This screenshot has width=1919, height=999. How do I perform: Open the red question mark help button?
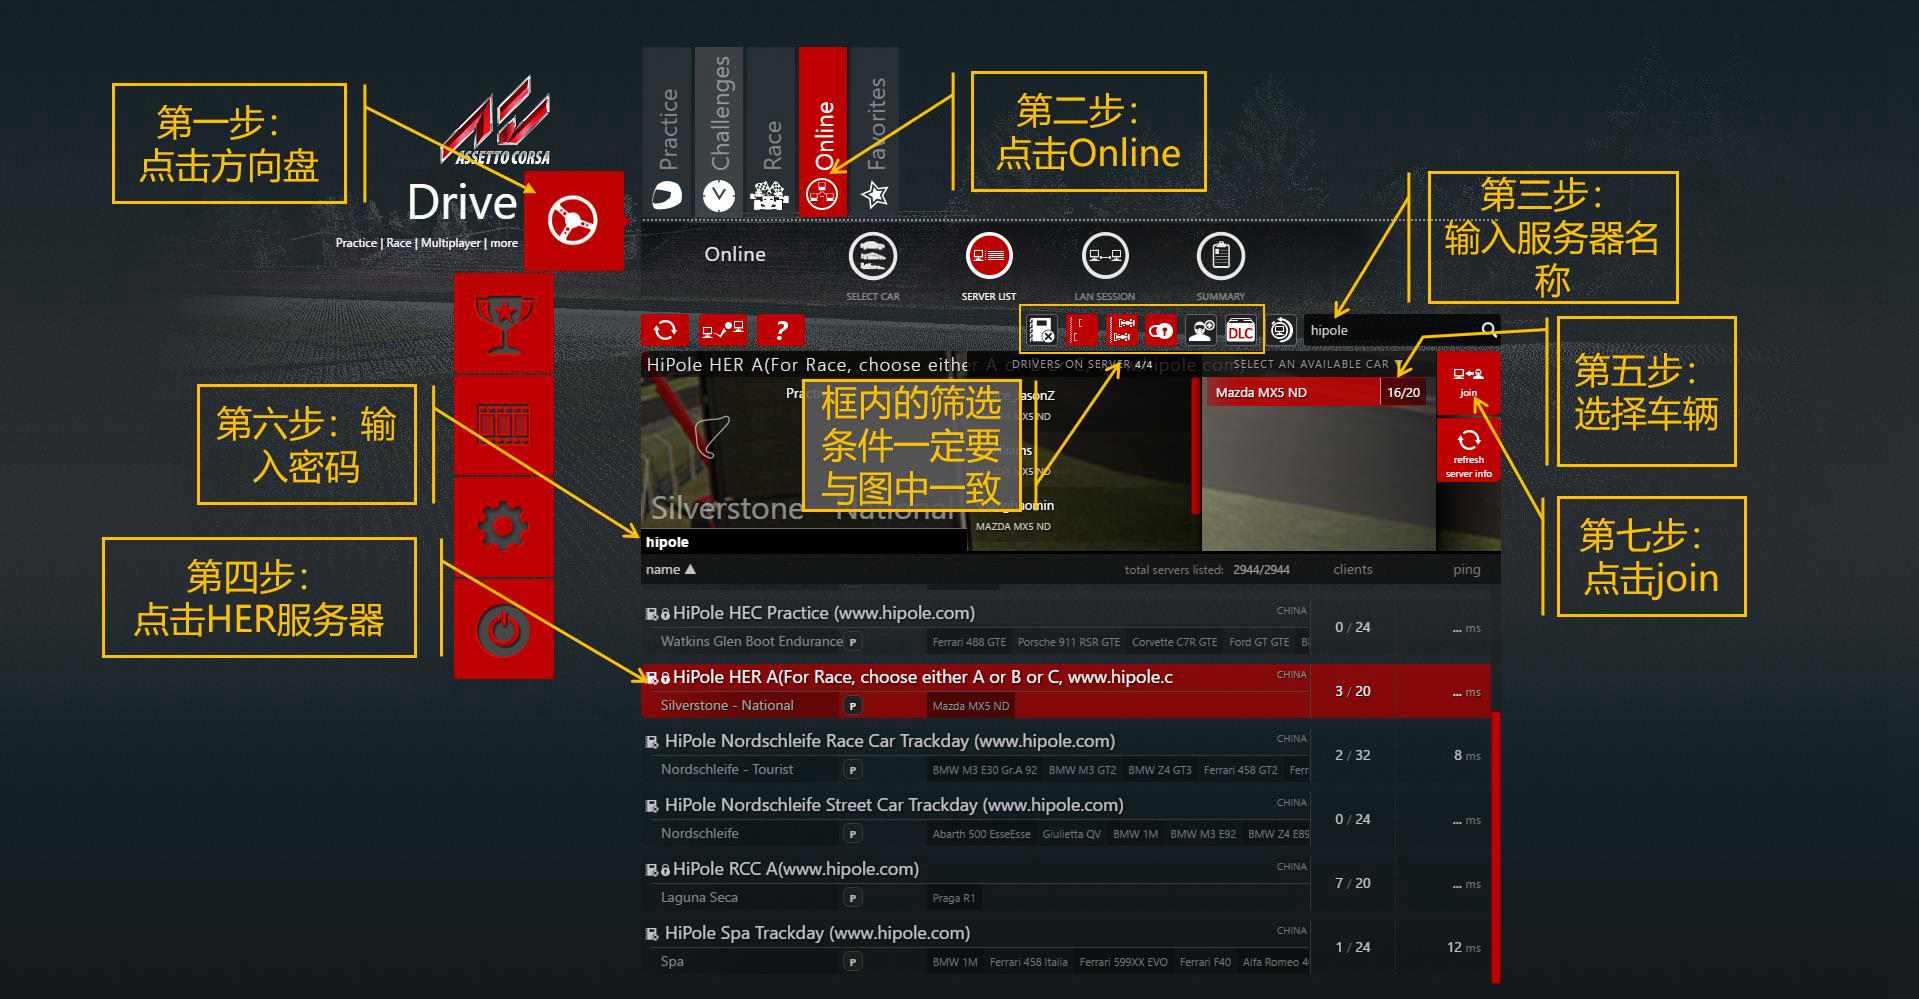[781, 330]
